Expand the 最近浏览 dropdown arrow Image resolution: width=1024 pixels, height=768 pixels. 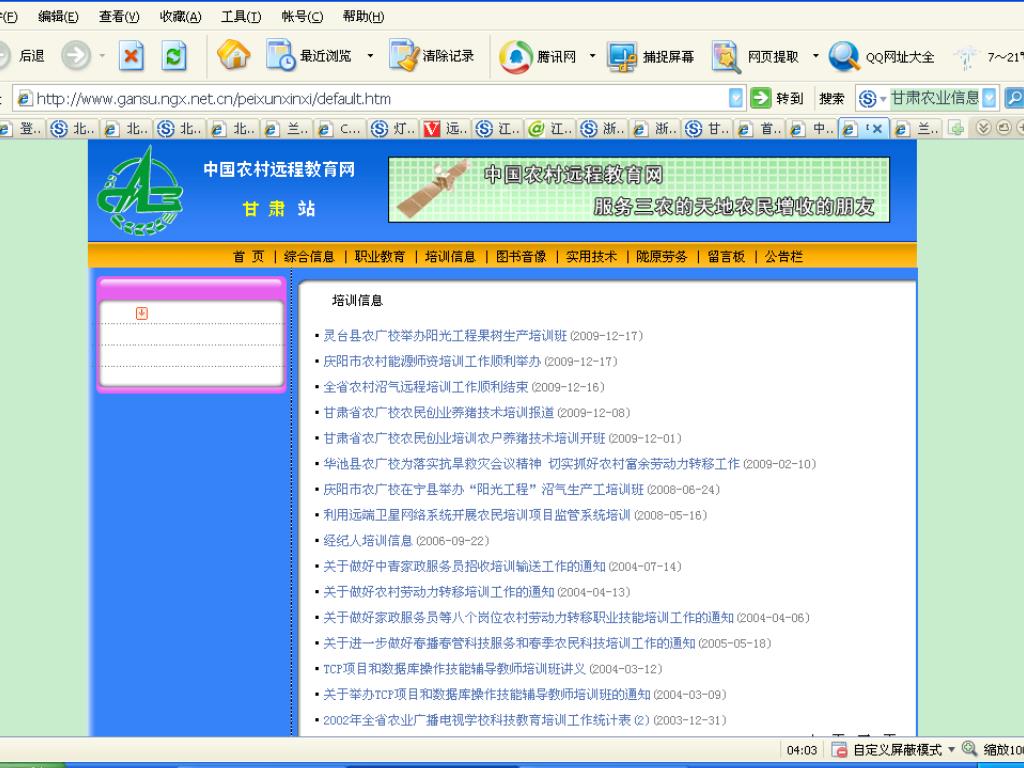point(370,56)
